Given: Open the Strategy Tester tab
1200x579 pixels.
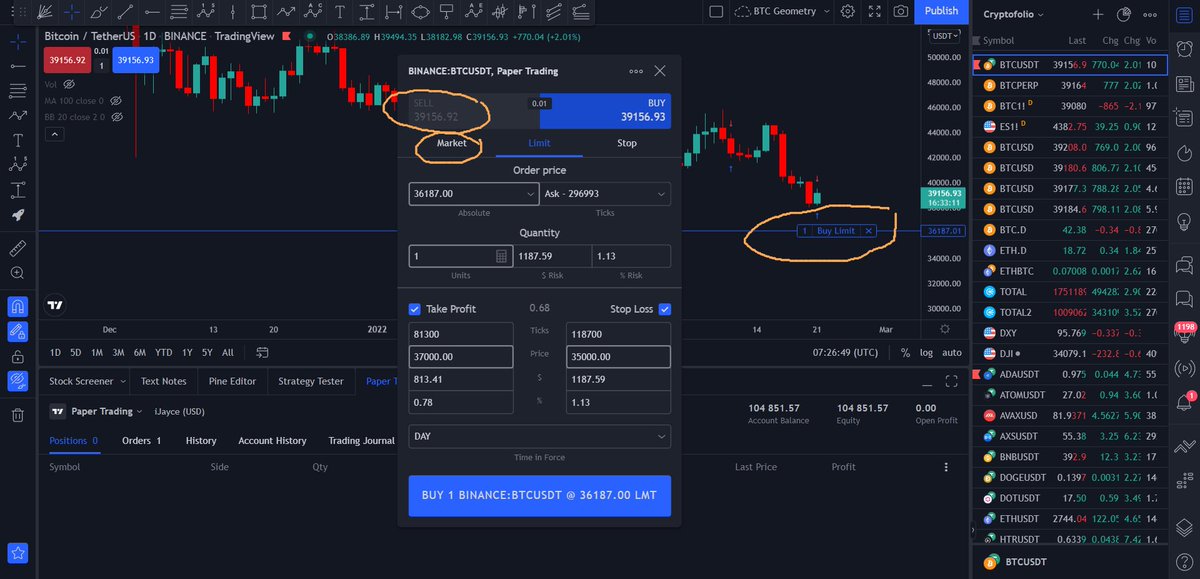Looking at the screenshot, I should (x=310, y=381).
